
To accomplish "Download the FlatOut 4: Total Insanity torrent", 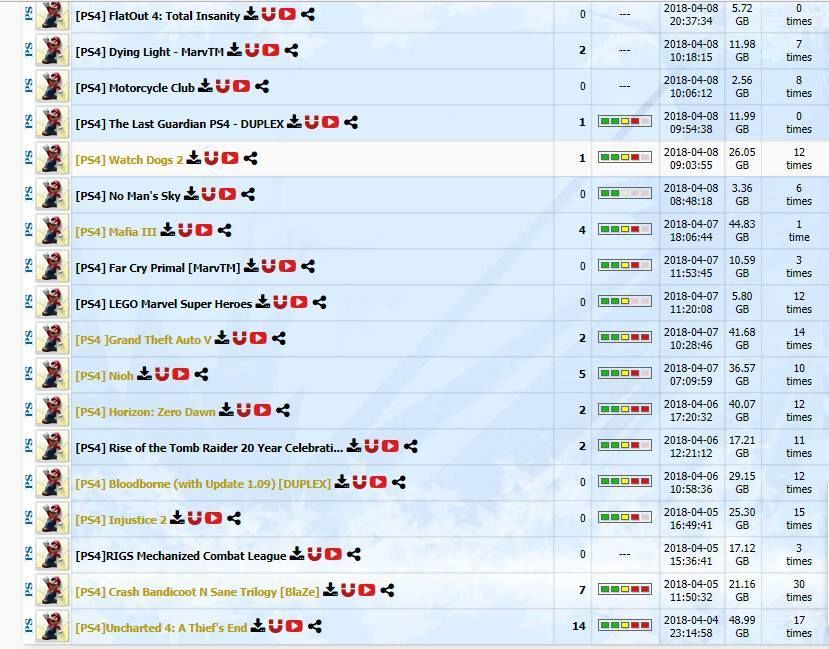I will [x=251, y=14].
